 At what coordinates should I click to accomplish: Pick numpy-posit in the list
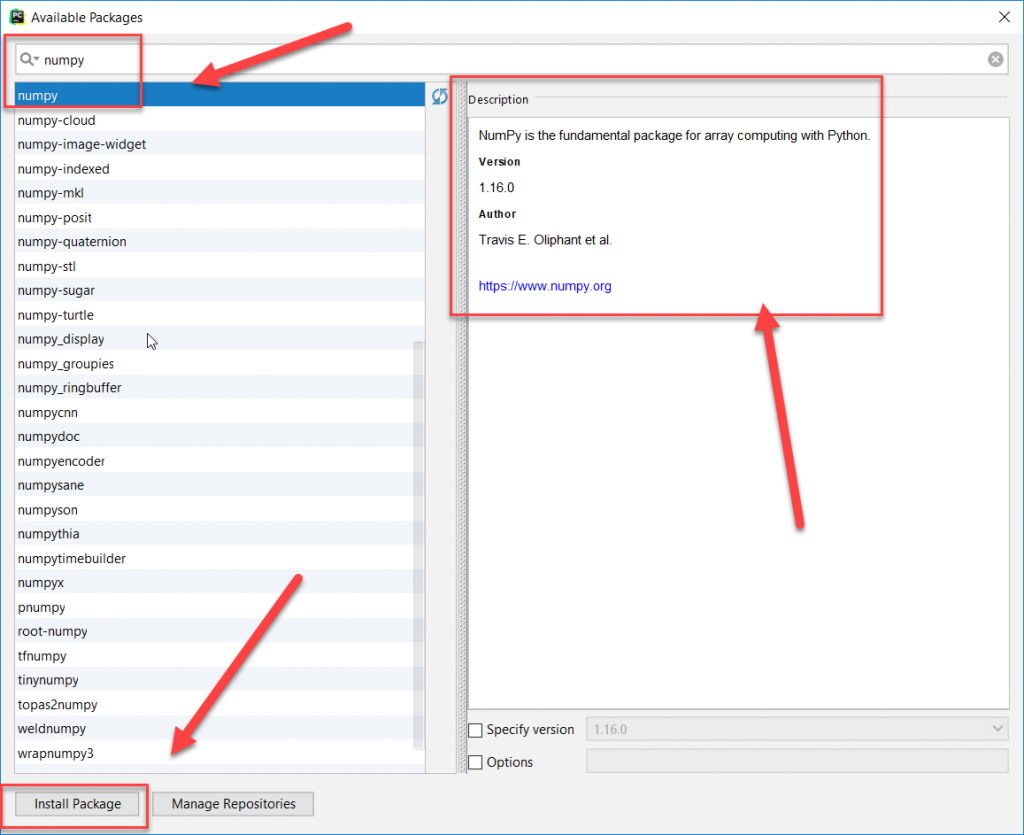coord(220,217)
